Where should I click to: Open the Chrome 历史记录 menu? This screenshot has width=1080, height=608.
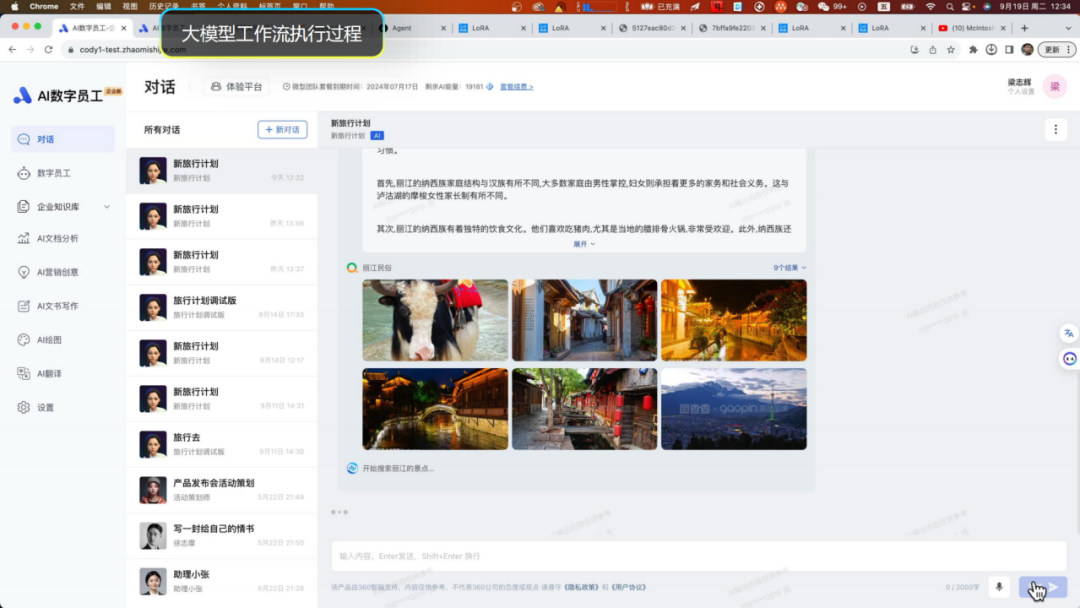(x=163, y=5)
